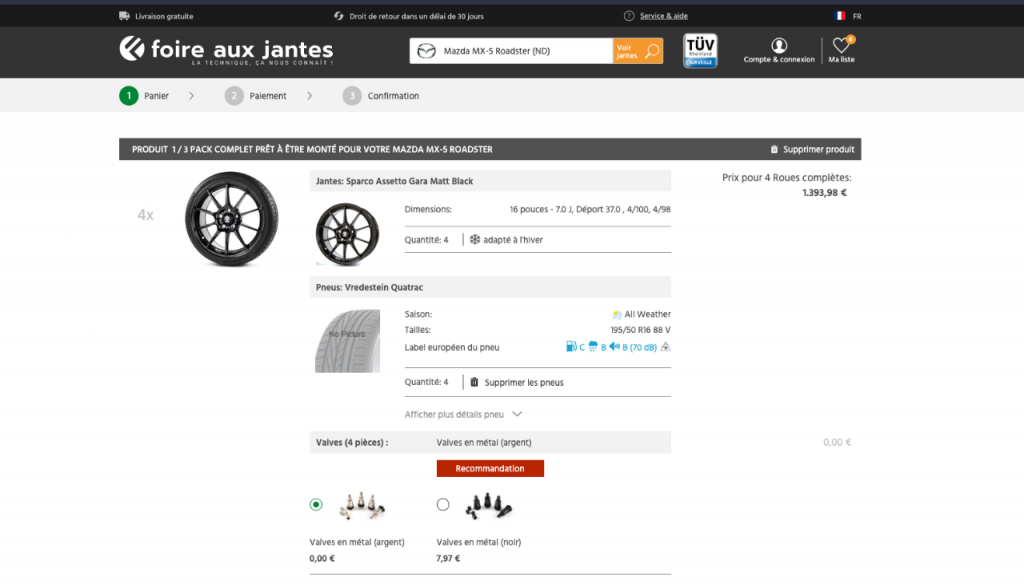Click the 7,97 € valve price
1024x585 pixels.
click(448, 559)
